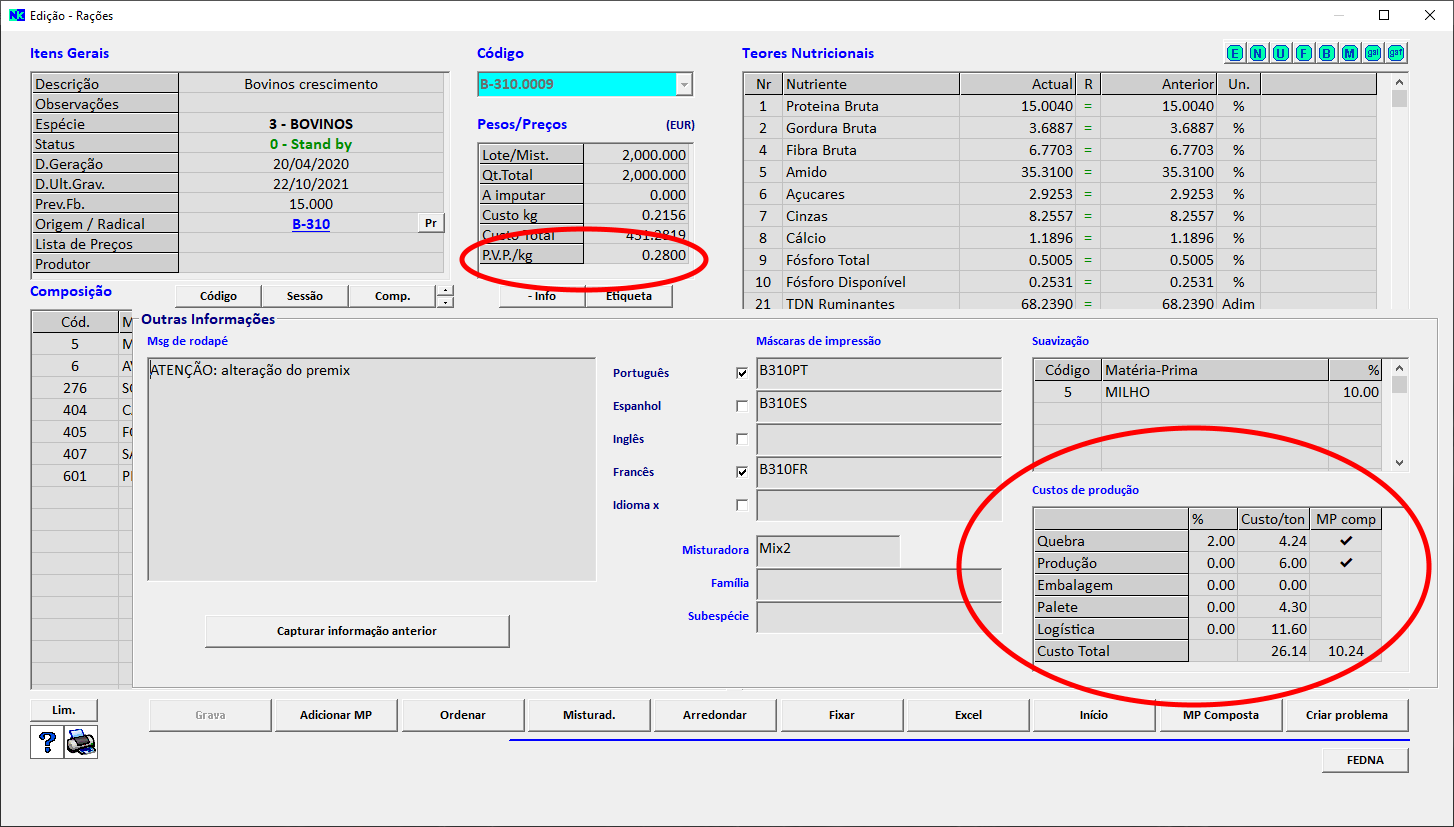
Task: Click the stepper up arrow beside Comp.
Action: click(445, 291)
